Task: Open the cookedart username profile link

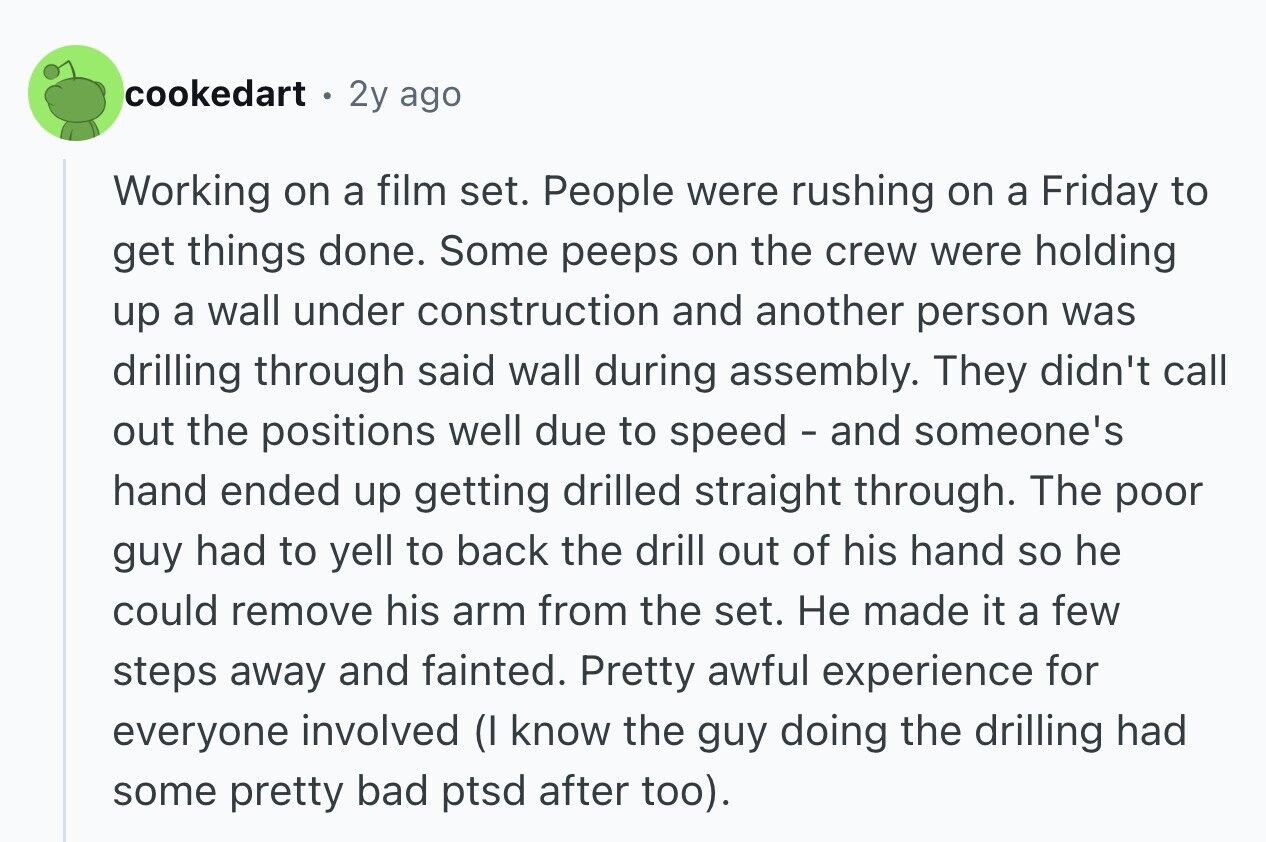Action: [x=215, y=94]
